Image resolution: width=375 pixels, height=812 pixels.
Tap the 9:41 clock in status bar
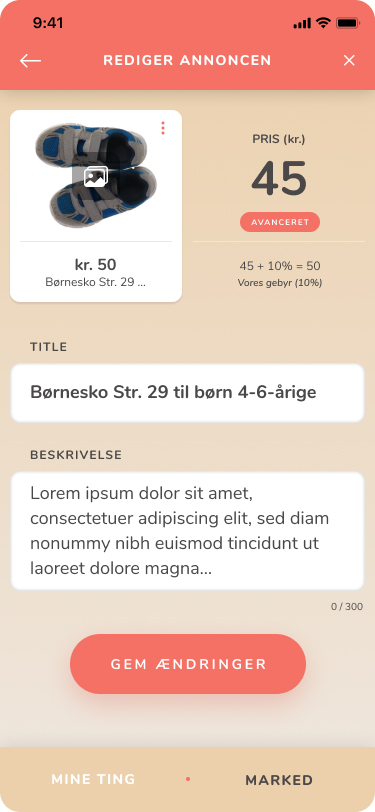tap(48, 23)
